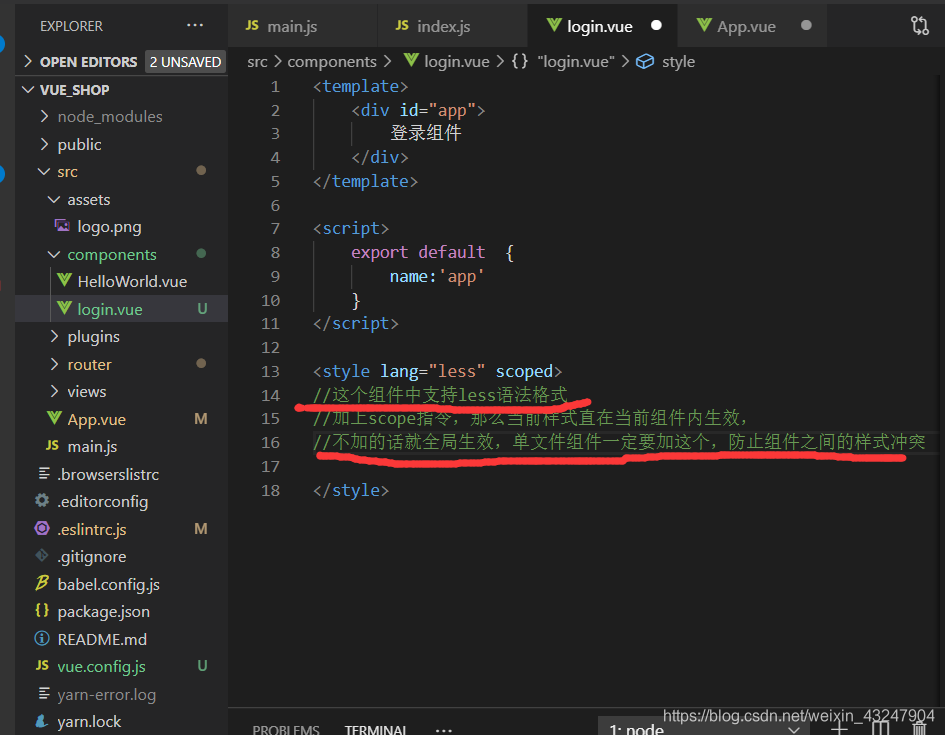Click the file icon of yarn-error.log

[x=43, y=693]
